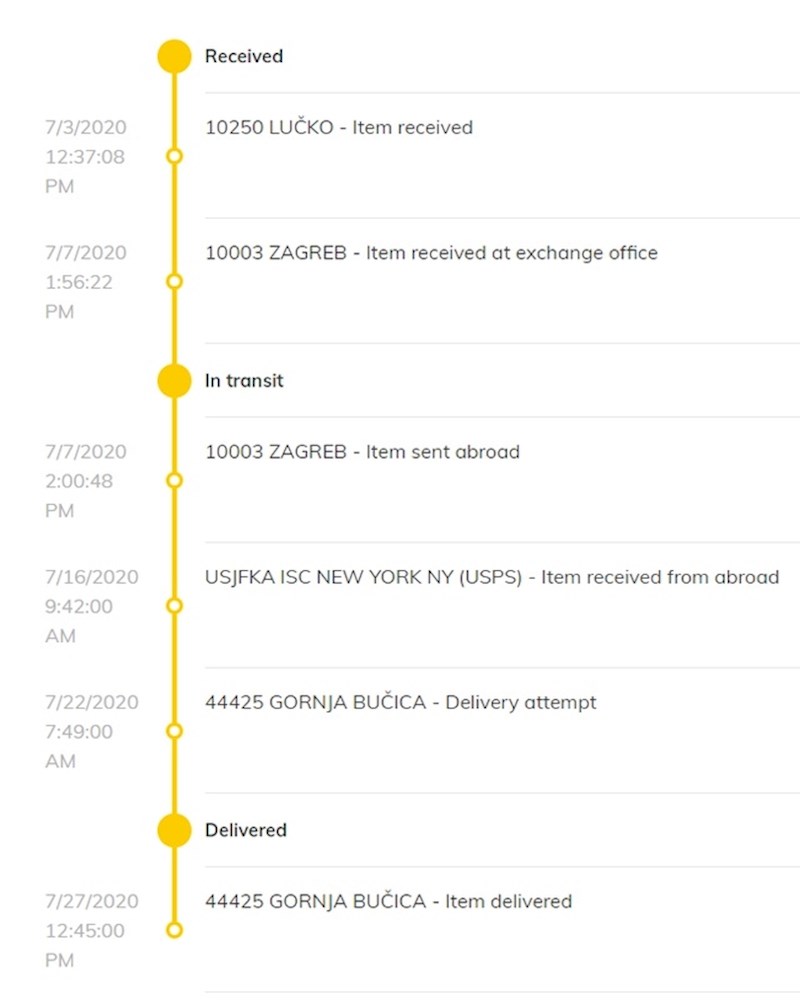Click the GORNJA BUČICA Delivery attempt entry
The width and height of the screenshot is (800, 1000).
[400, 702]
